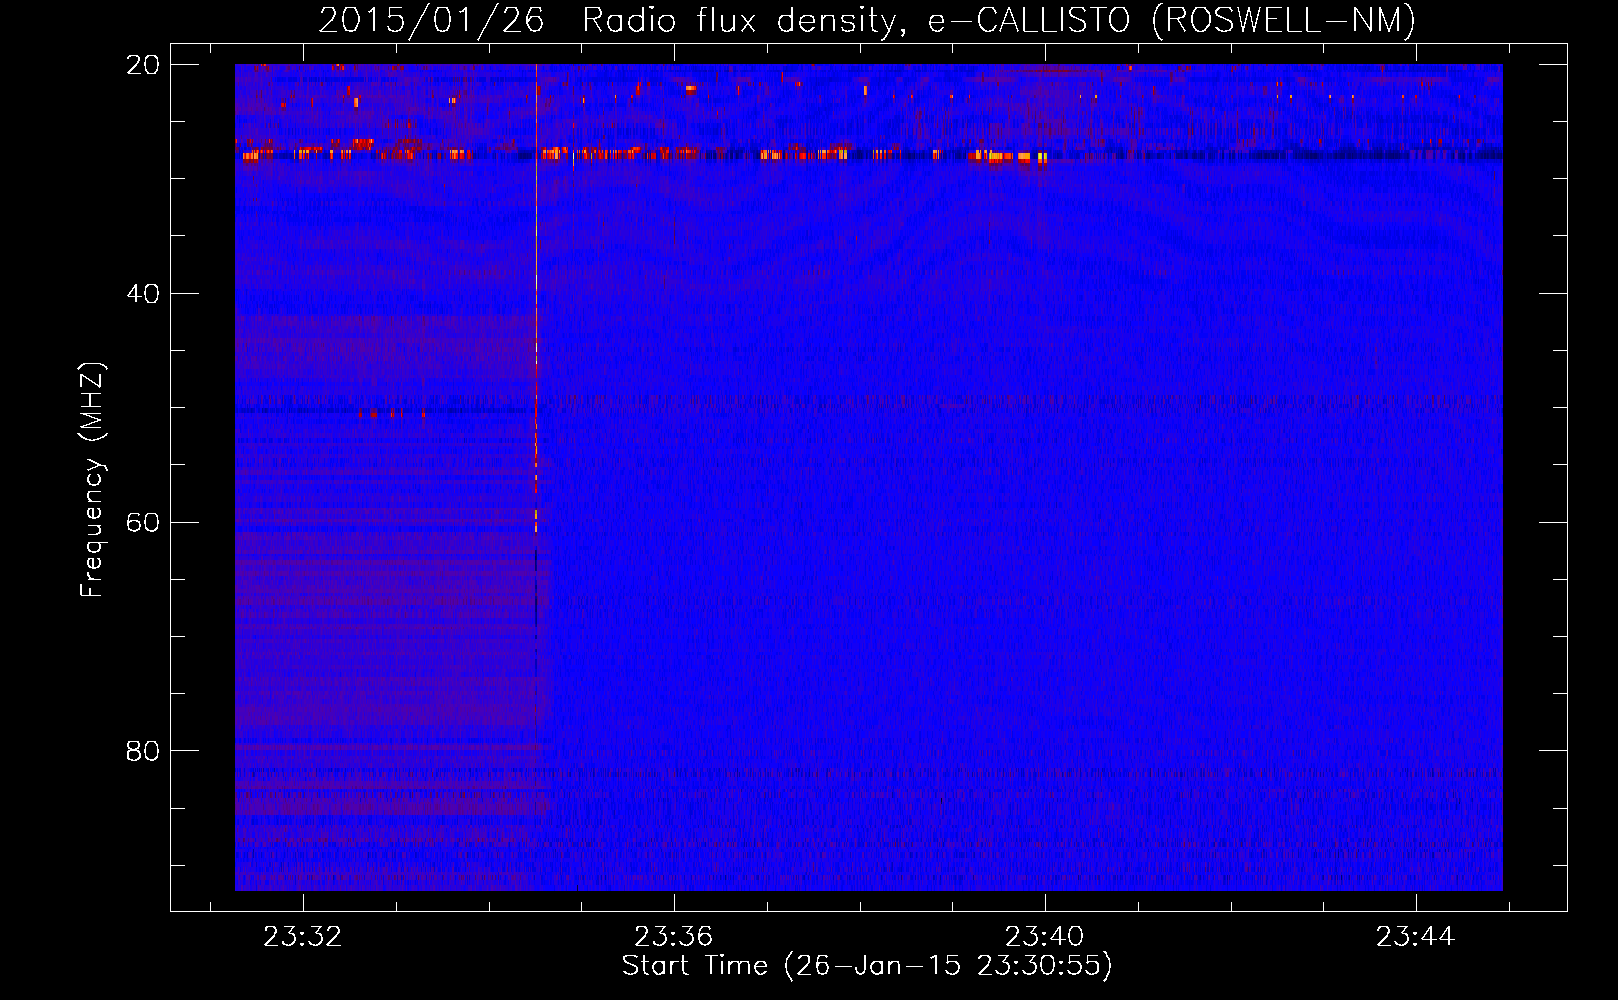Click the 'Frequency (MHZ)' axis label
The height and width of the screenshot is (1000, 1618).
coord(91,480)
